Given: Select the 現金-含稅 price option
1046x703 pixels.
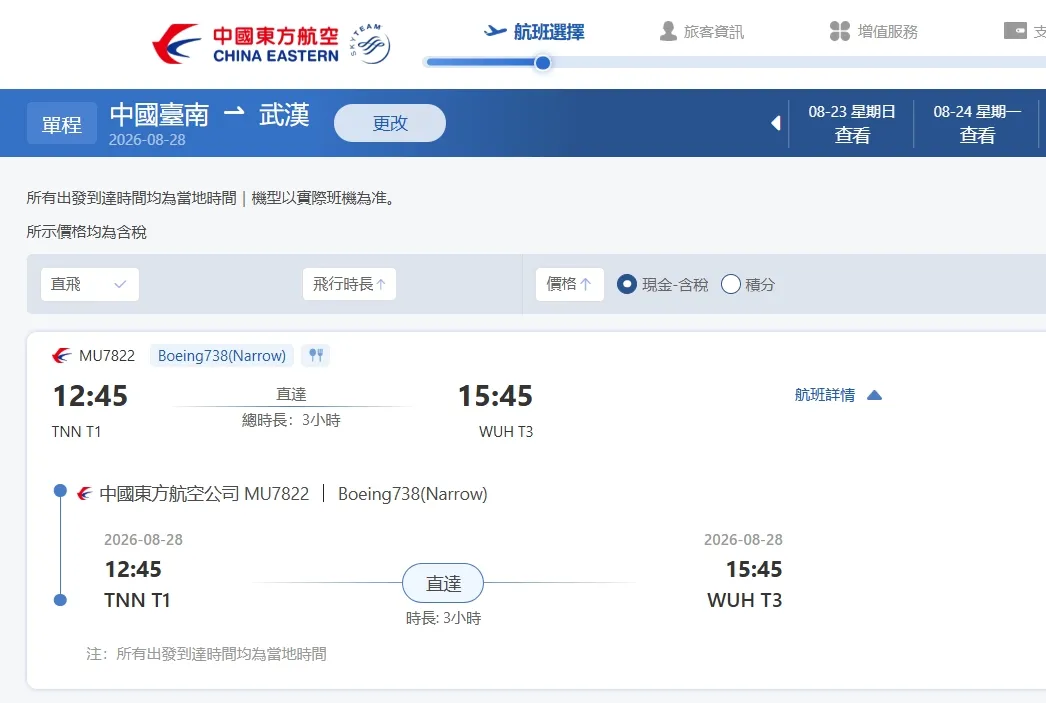Looking at the screenshot, I should pos(626,284).
